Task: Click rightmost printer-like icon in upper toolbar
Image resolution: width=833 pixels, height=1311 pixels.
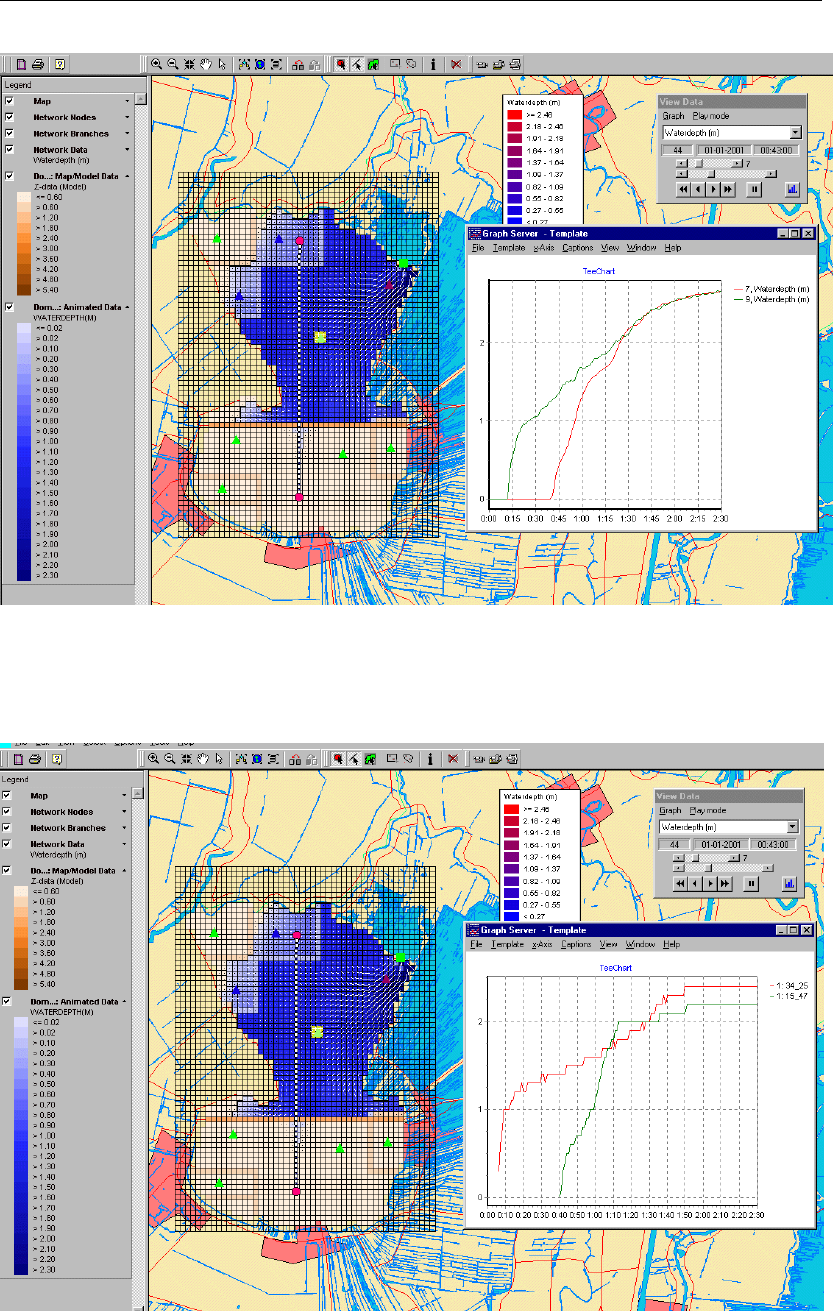Action: [514, 62]
